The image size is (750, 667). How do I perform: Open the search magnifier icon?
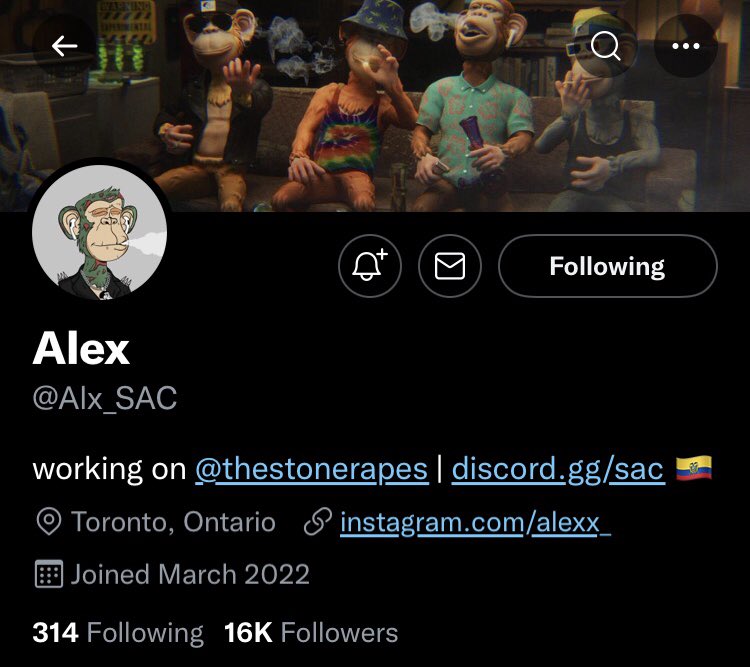606,46
